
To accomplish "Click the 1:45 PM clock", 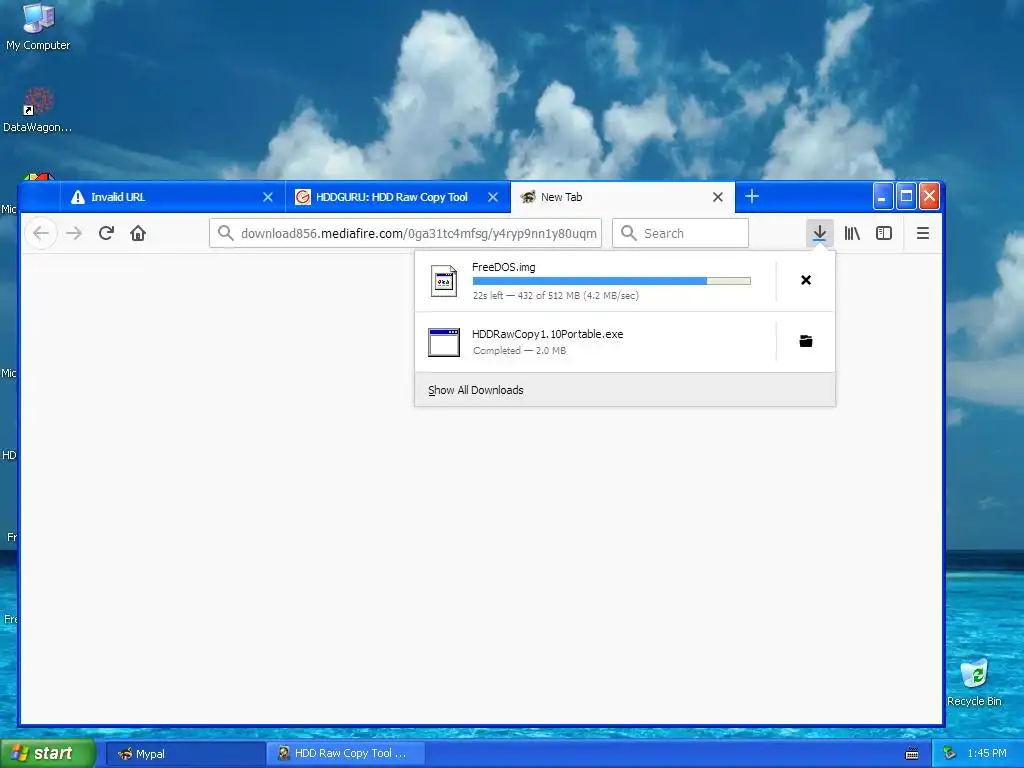I will [987, 754].
